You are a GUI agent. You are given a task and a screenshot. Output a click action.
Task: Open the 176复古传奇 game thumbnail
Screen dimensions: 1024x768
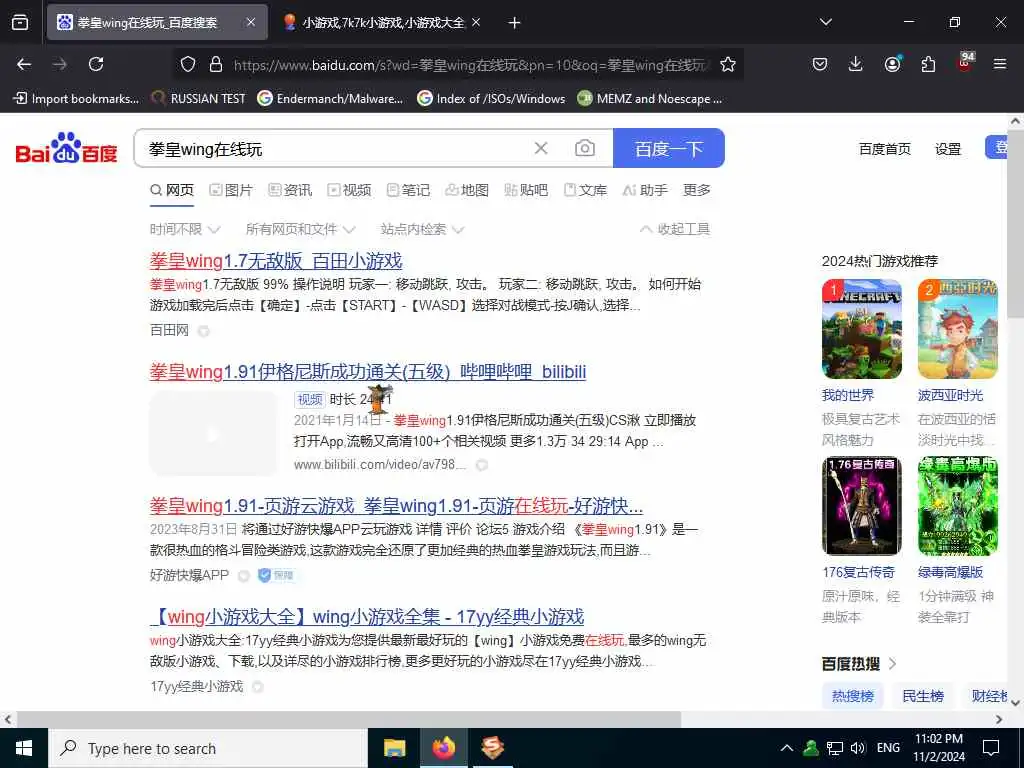861,505
